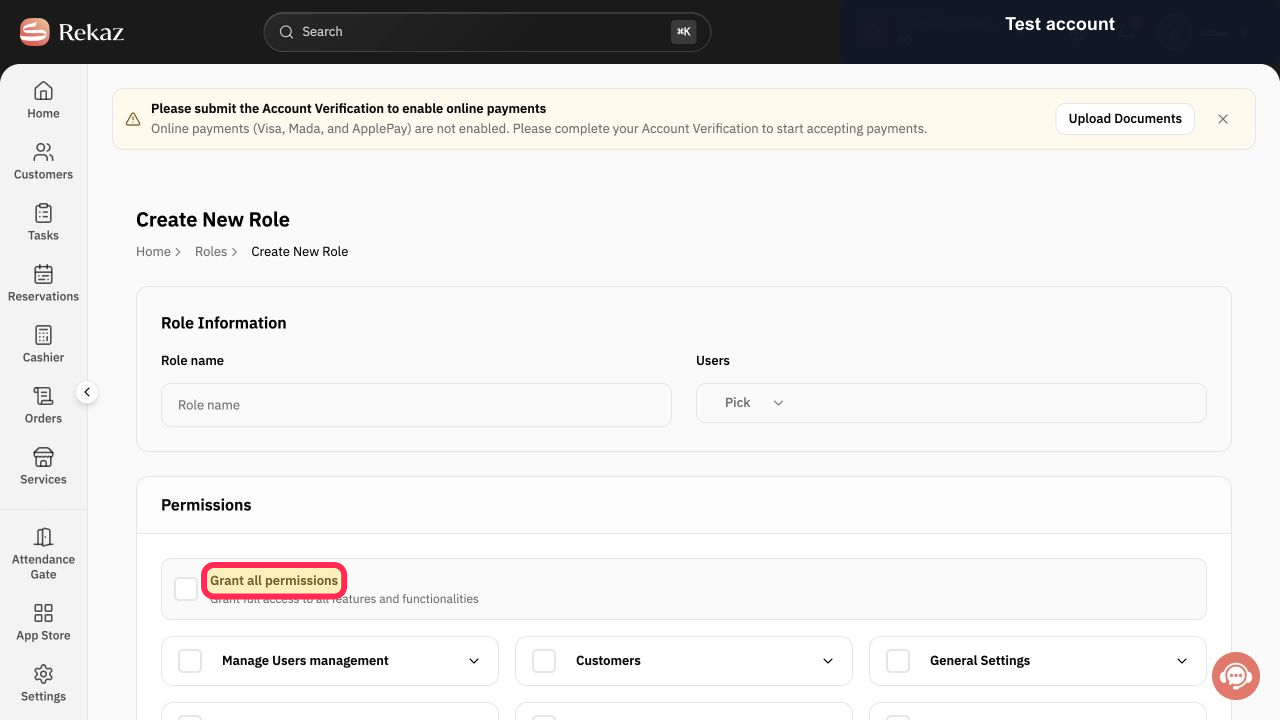Open the Users Pick dropdown
This screenshot has width=1280, height=720.
(951, 403)
